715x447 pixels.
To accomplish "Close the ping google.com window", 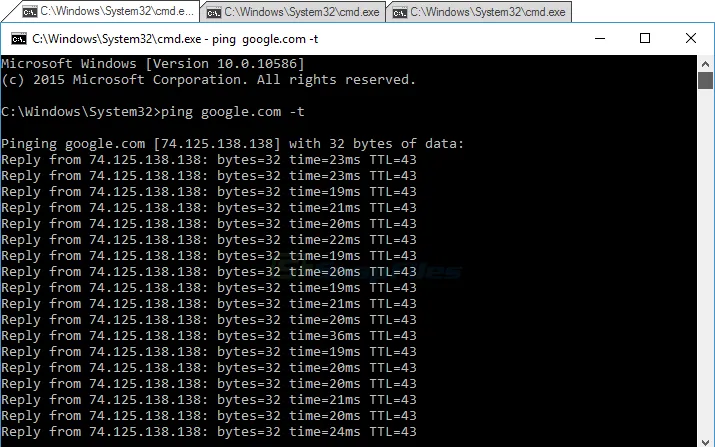I will [691, 38].
